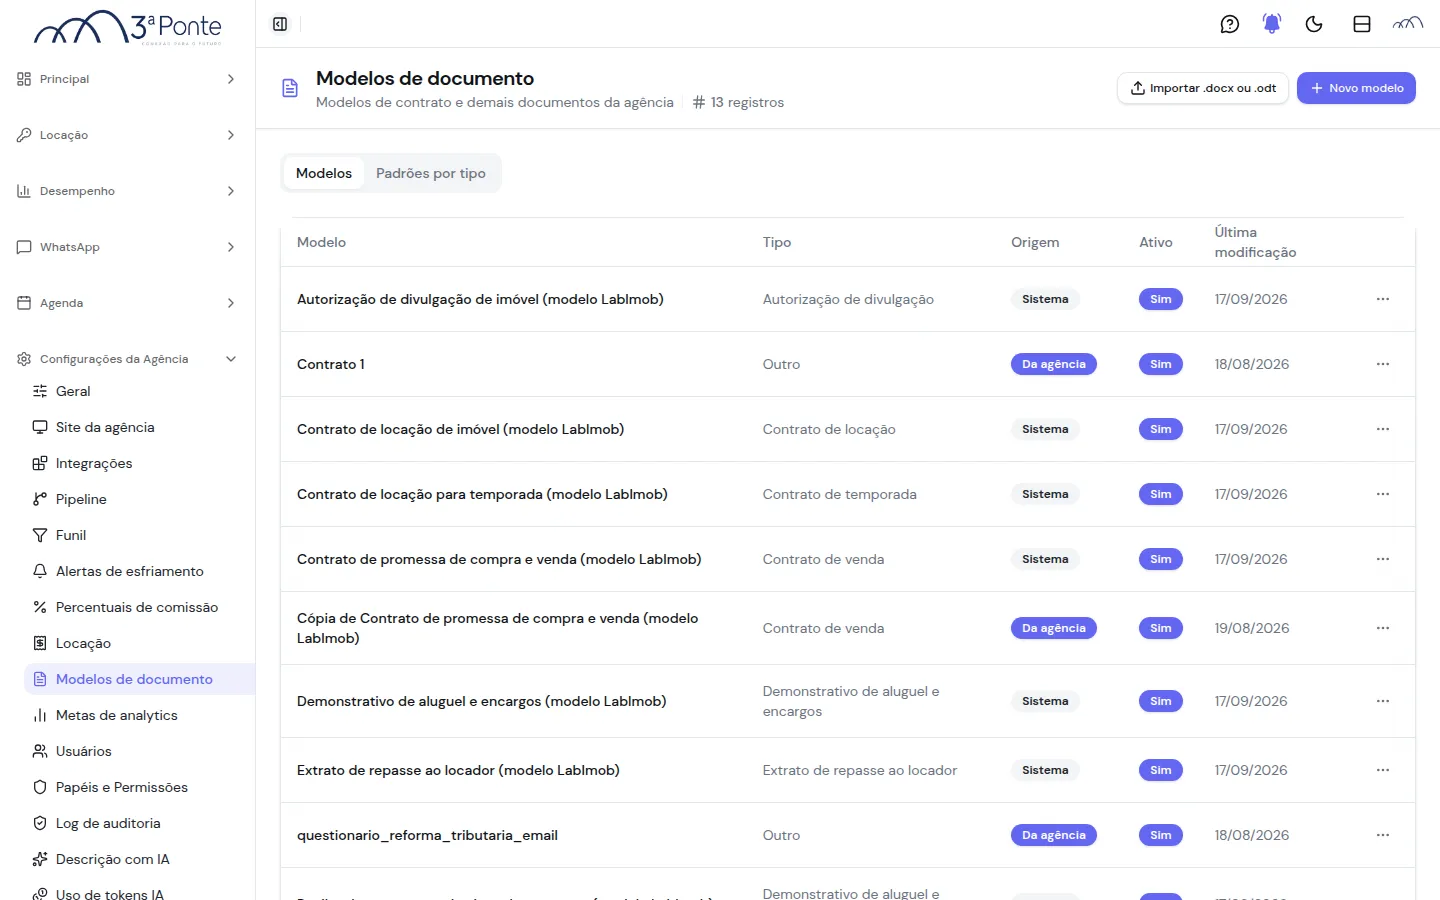This screenshot has width=1440, height=900.
Task: Switch to Padrões por tipo tab
Action: coord(431,173)
